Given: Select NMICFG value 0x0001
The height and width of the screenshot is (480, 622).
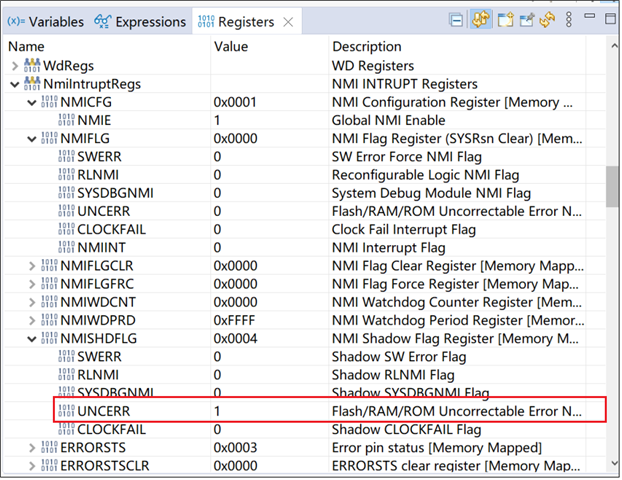Looking at the screenshot, I should 235,103.
